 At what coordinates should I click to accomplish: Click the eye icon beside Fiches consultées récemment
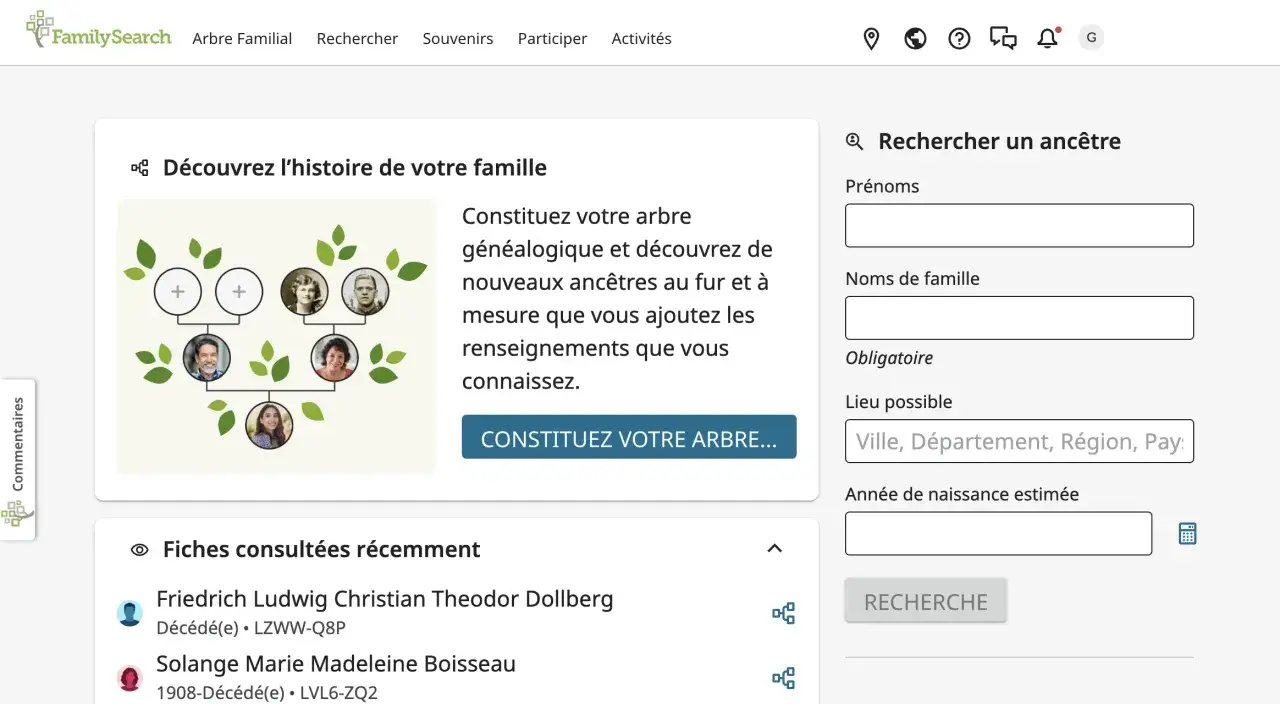click(x=140, y=550)
